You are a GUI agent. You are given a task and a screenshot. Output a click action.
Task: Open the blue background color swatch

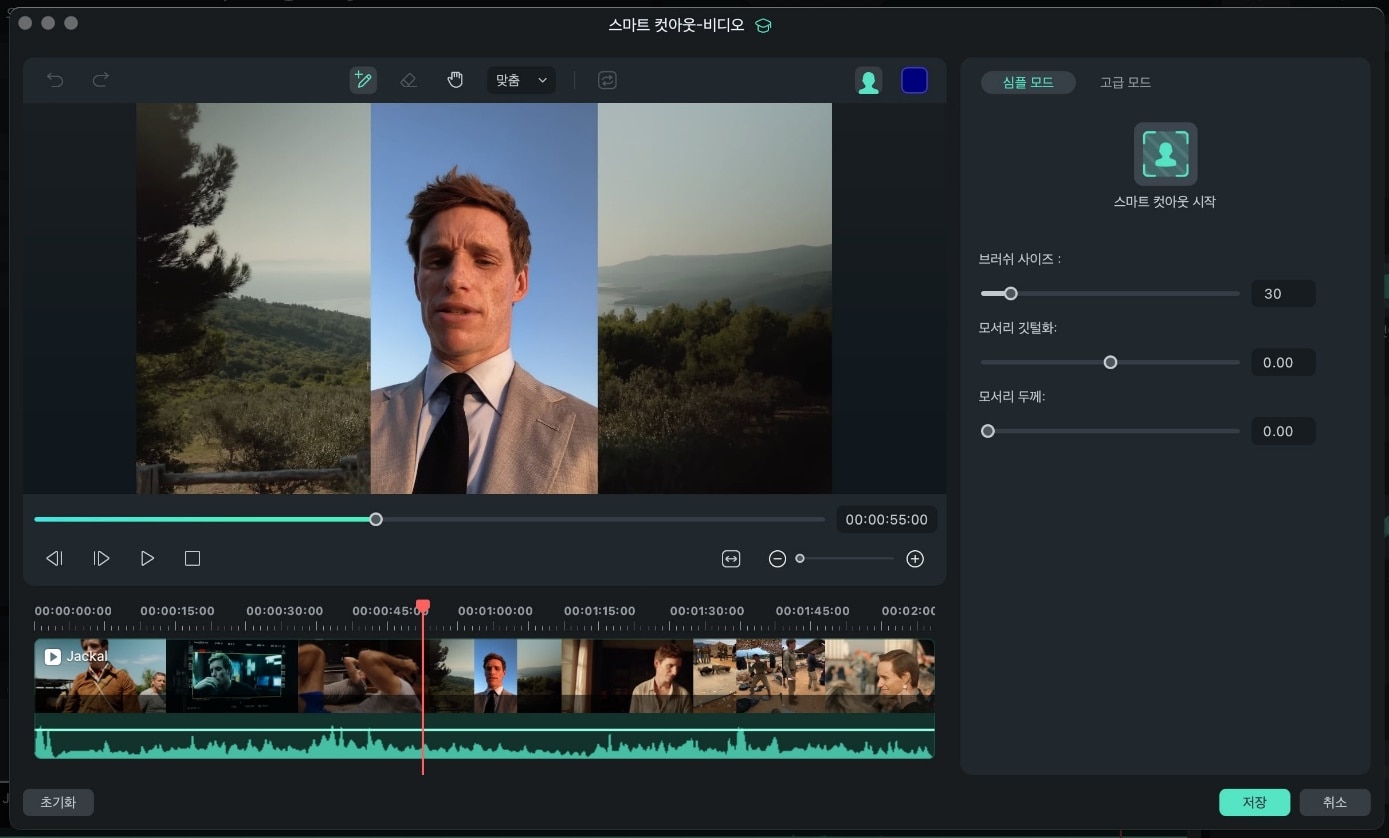click(914, 81)
